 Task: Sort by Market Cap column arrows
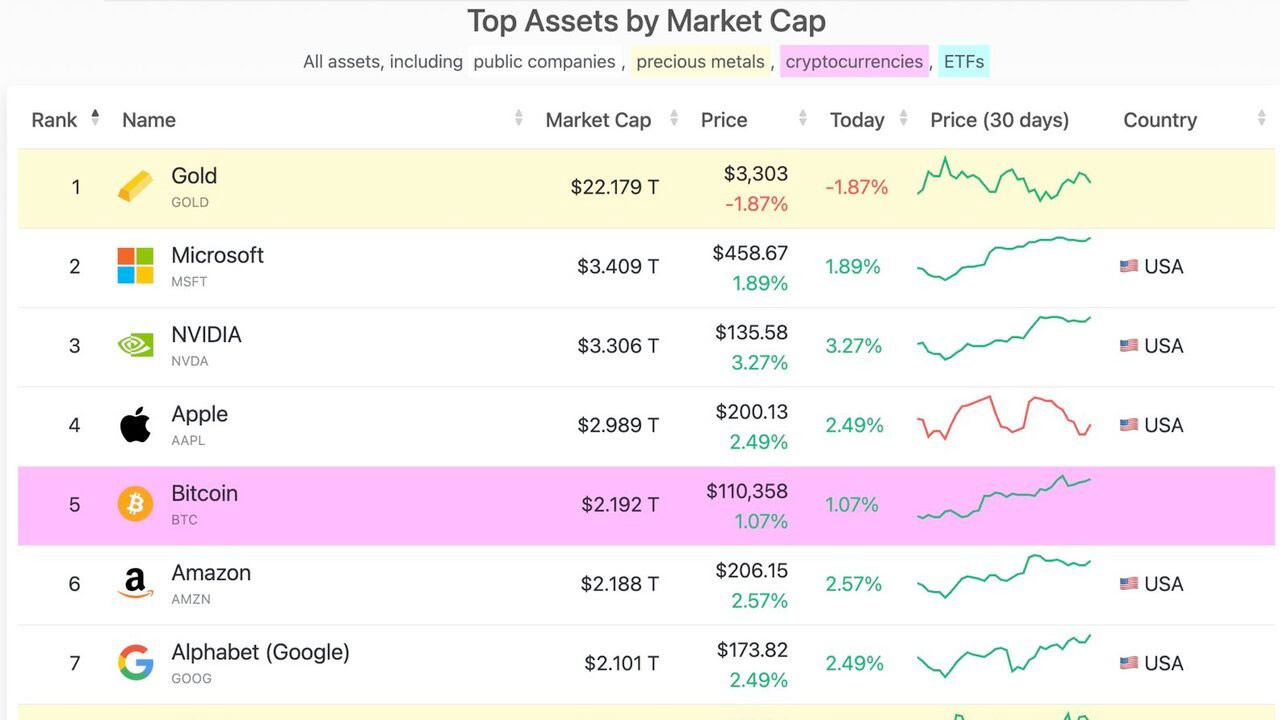(x=673, y=119)
